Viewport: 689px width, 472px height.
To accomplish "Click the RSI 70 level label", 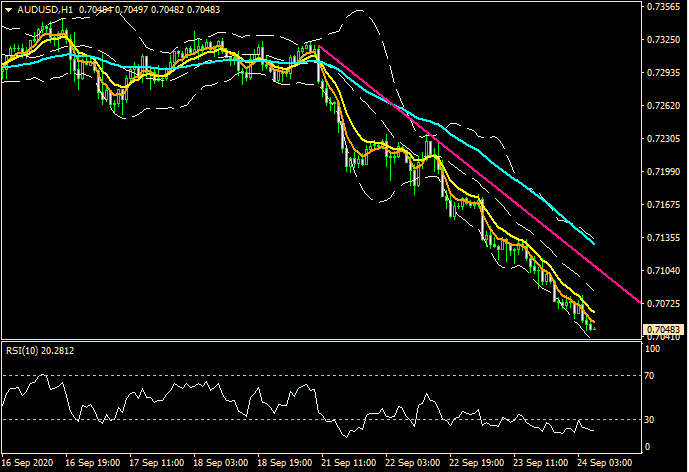I will coord(651,376).
